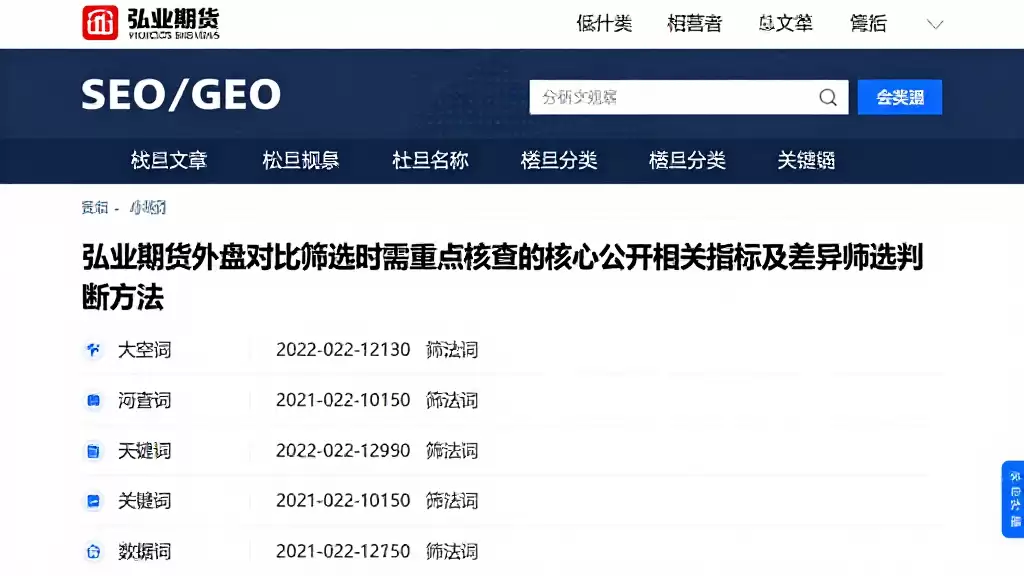This screenshot has width=1024, height=576.
Task: Expand the top navigation chevron dropdown
Action: (935, 25)
